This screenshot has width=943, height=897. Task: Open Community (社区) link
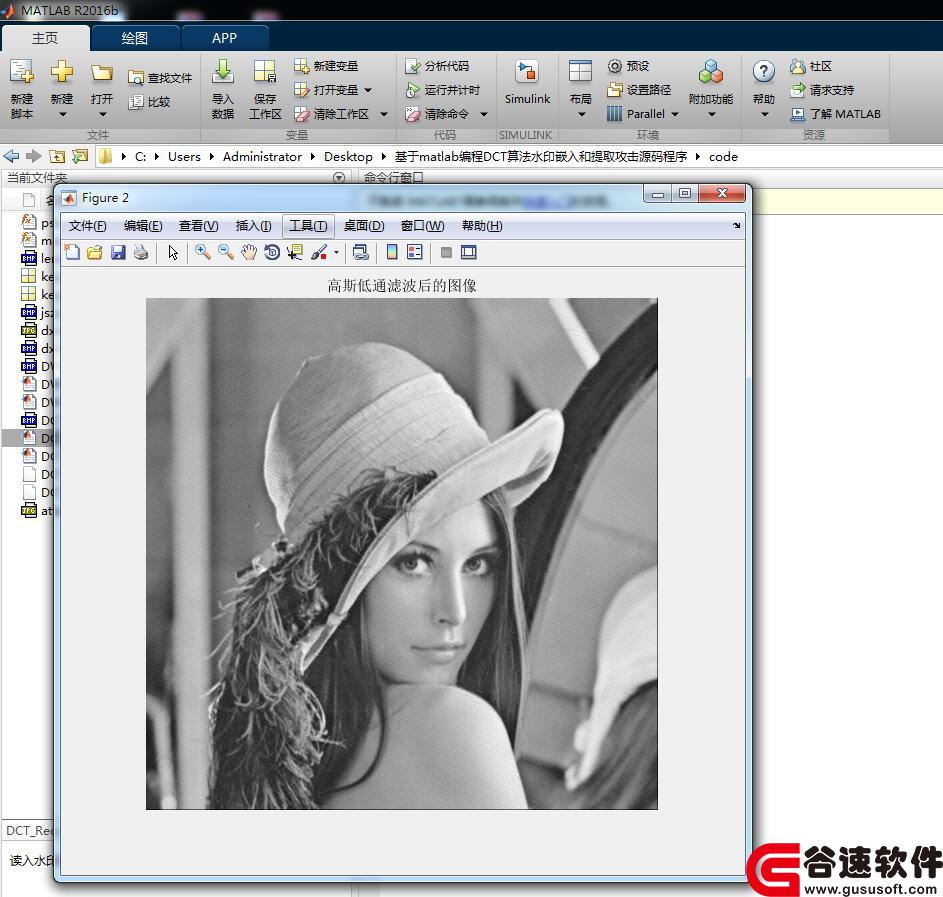[811, 66]
